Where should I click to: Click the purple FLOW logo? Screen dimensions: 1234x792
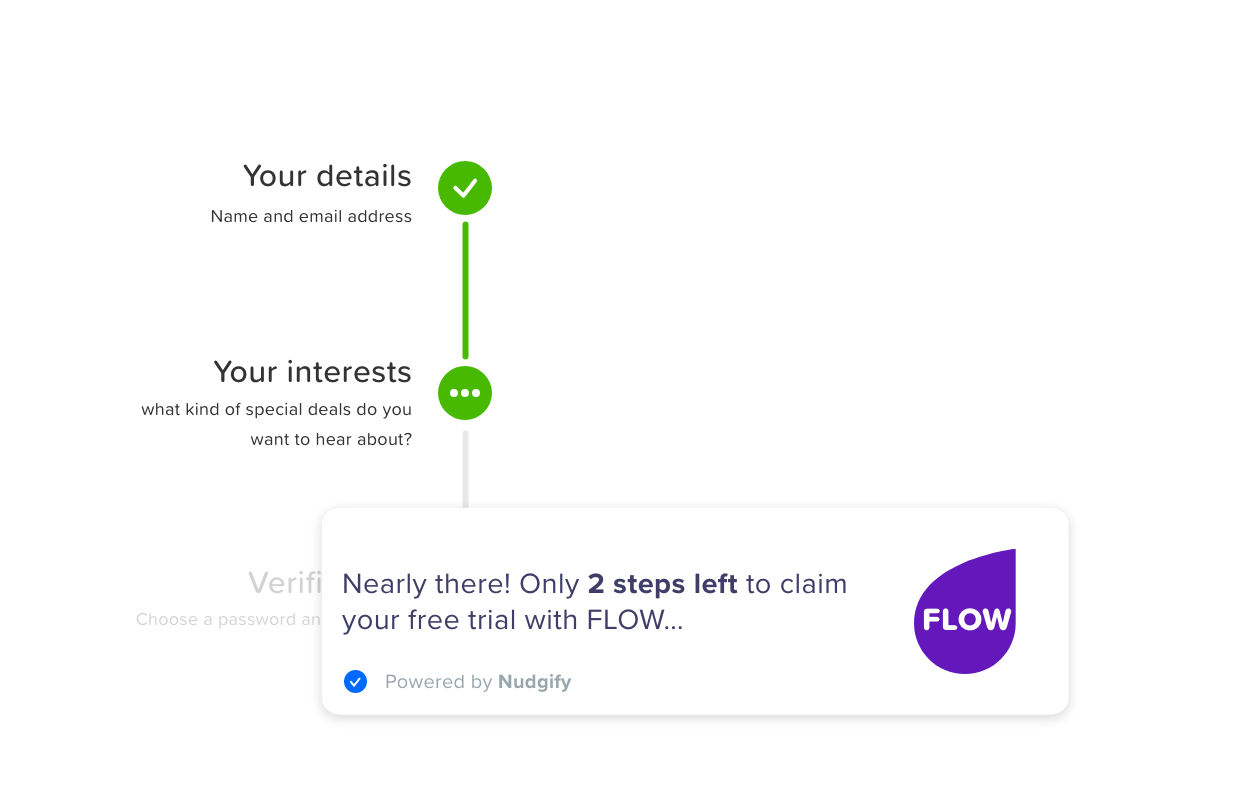pyautogui.click(x=965, y=612)
